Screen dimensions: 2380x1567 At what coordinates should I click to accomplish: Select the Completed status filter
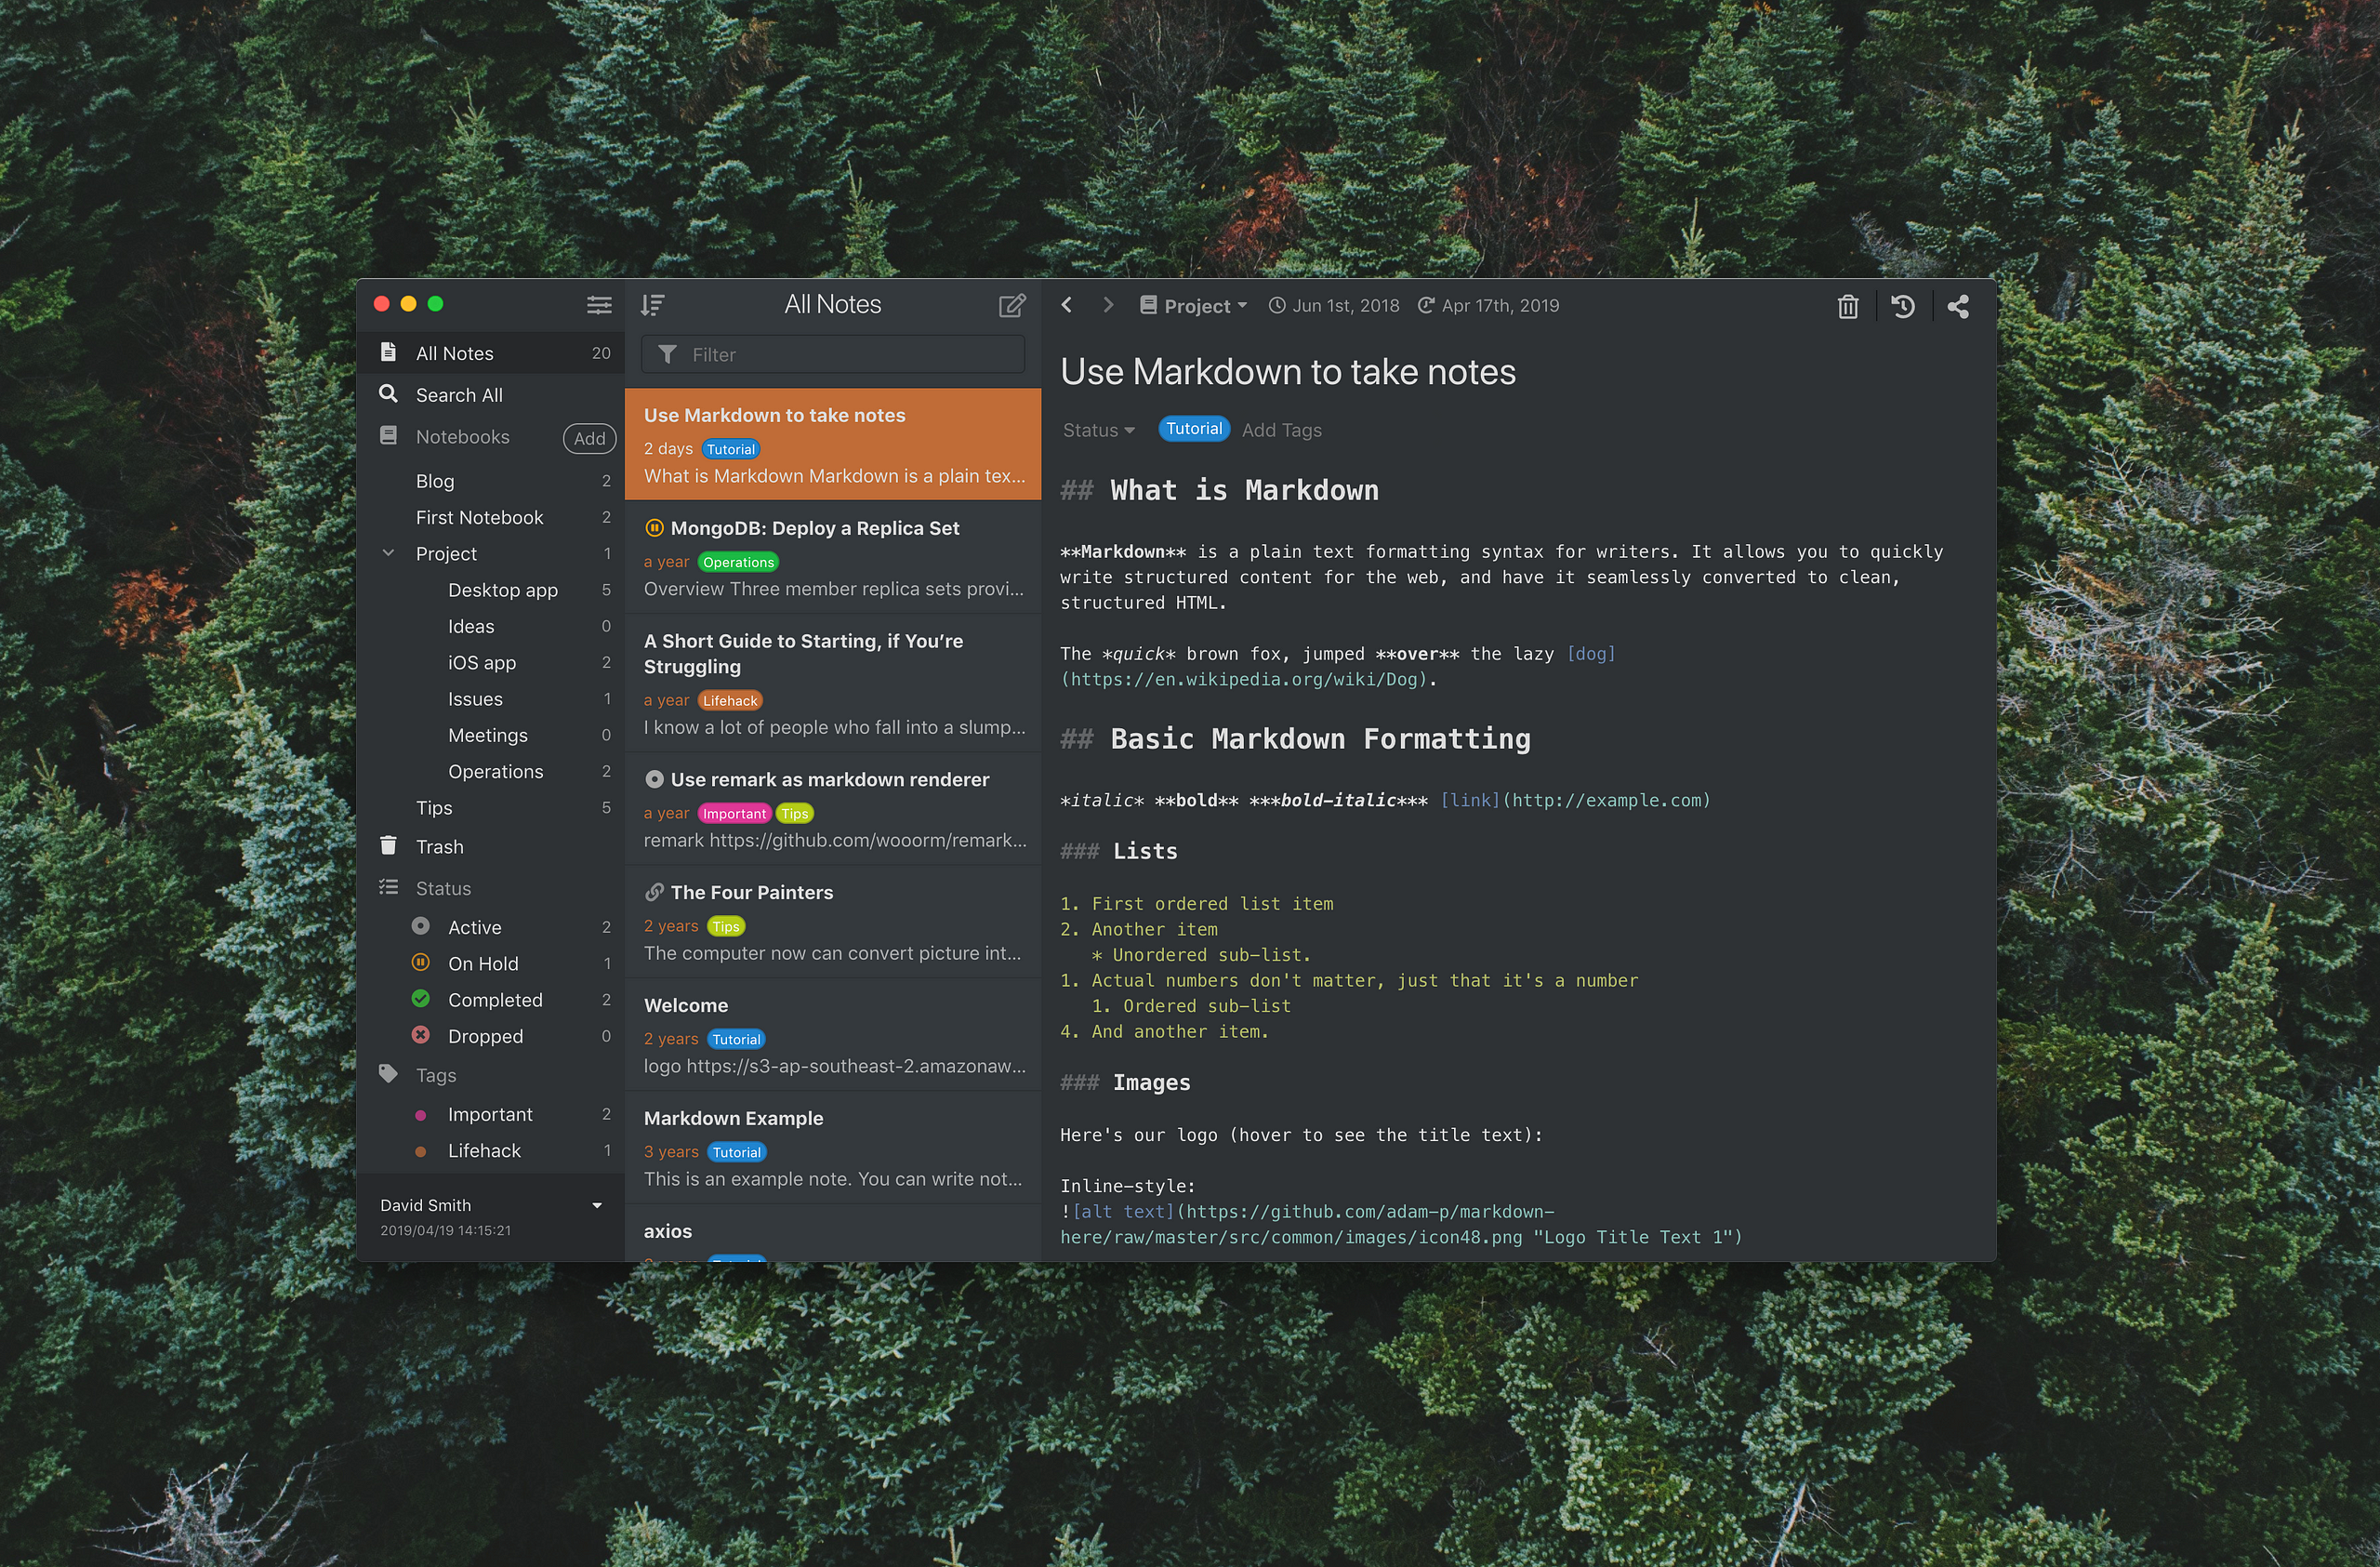click(493, 1001)
